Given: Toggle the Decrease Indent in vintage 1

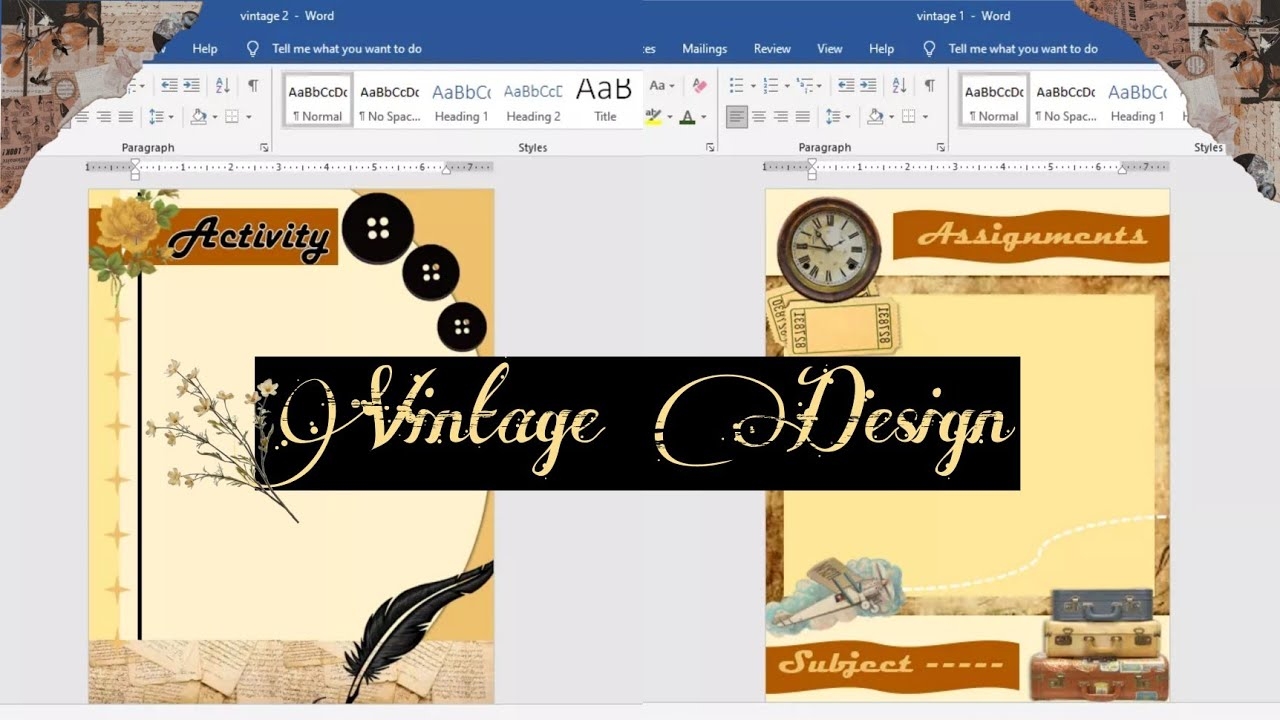Looking at the screenshot, I should (845, 85).
